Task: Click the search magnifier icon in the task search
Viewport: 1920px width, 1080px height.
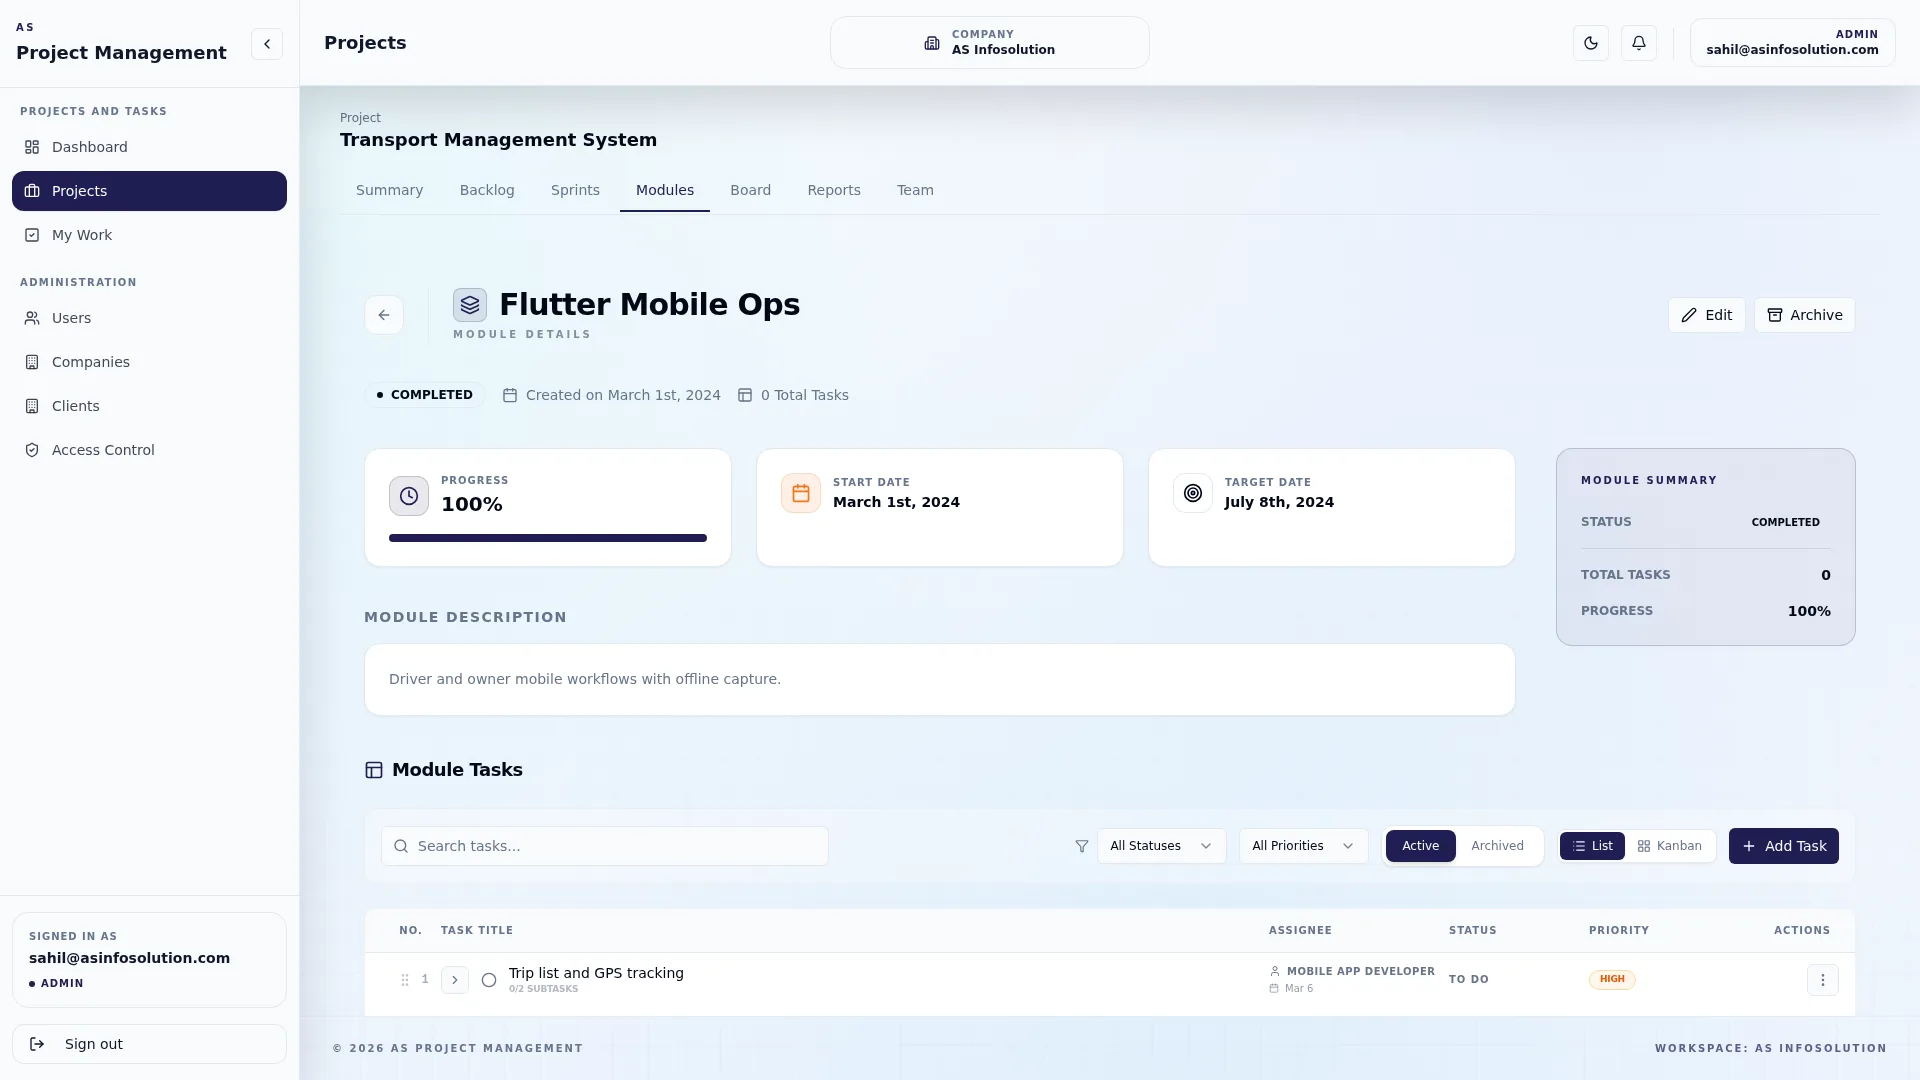Action: (x=401, y=846)
